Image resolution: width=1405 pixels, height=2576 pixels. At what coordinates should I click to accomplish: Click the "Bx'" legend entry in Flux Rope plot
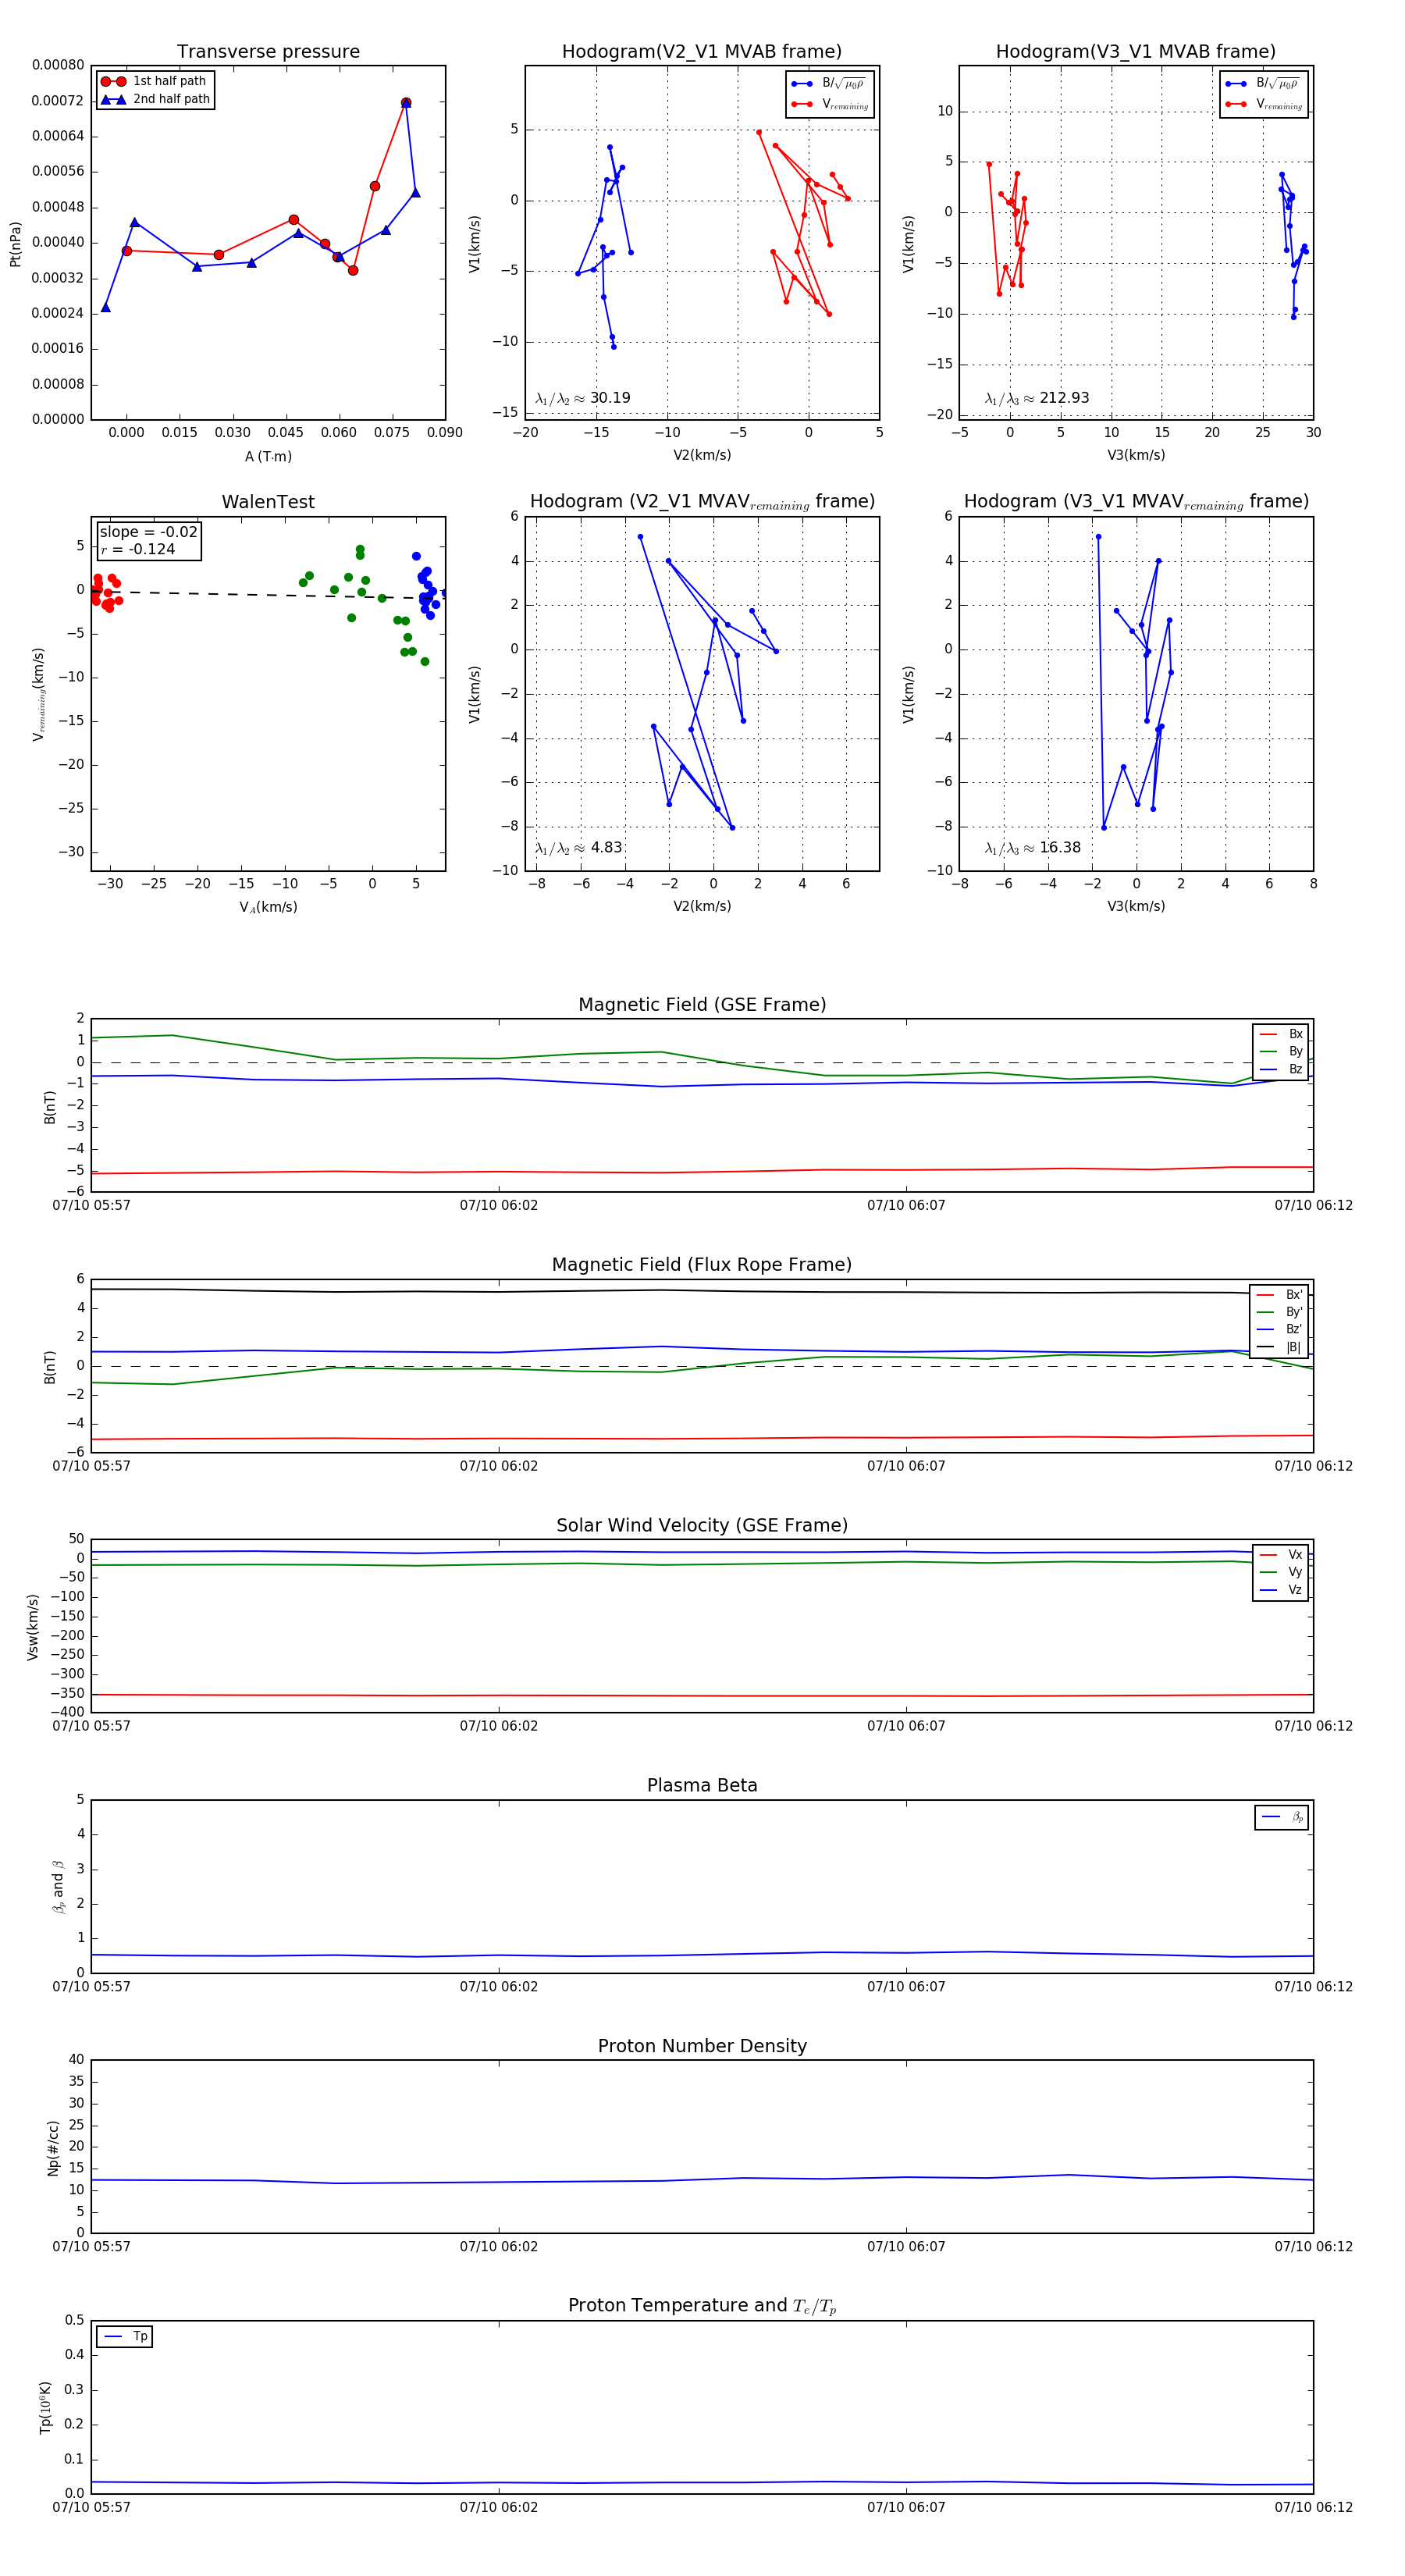(1279, 1294)
